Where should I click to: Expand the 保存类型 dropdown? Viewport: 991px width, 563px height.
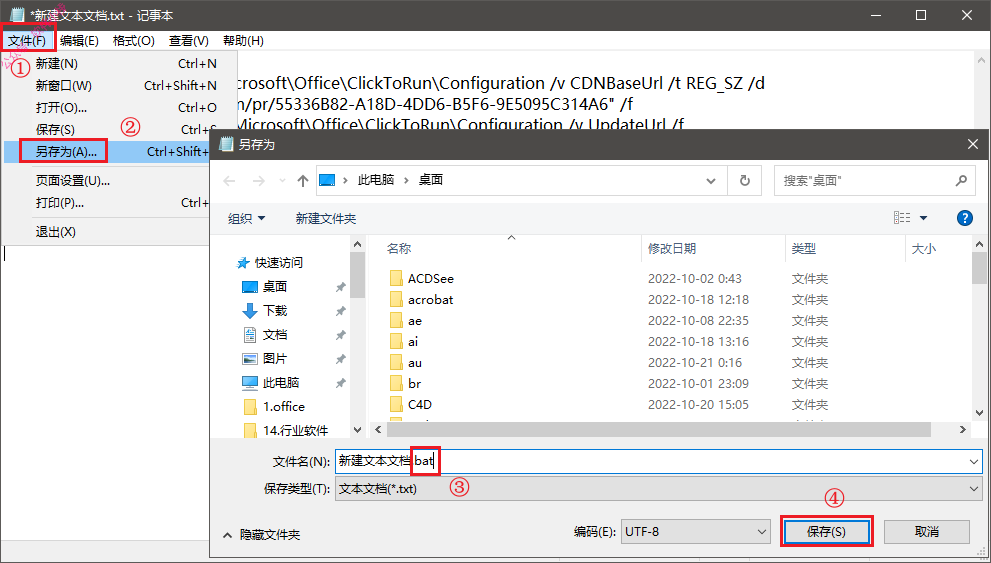click(659, 489)
